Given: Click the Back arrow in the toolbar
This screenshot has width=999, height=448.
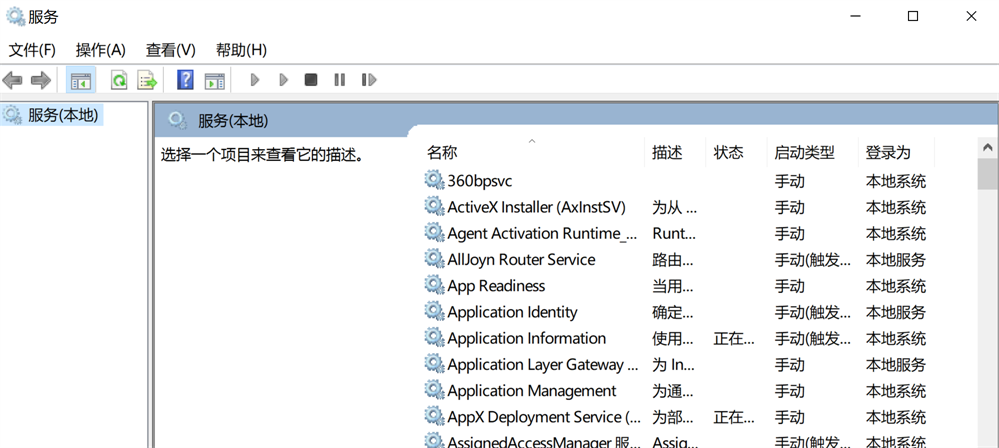Looking at the screenshot, I should pyautogui.click(x=13, y=80).
